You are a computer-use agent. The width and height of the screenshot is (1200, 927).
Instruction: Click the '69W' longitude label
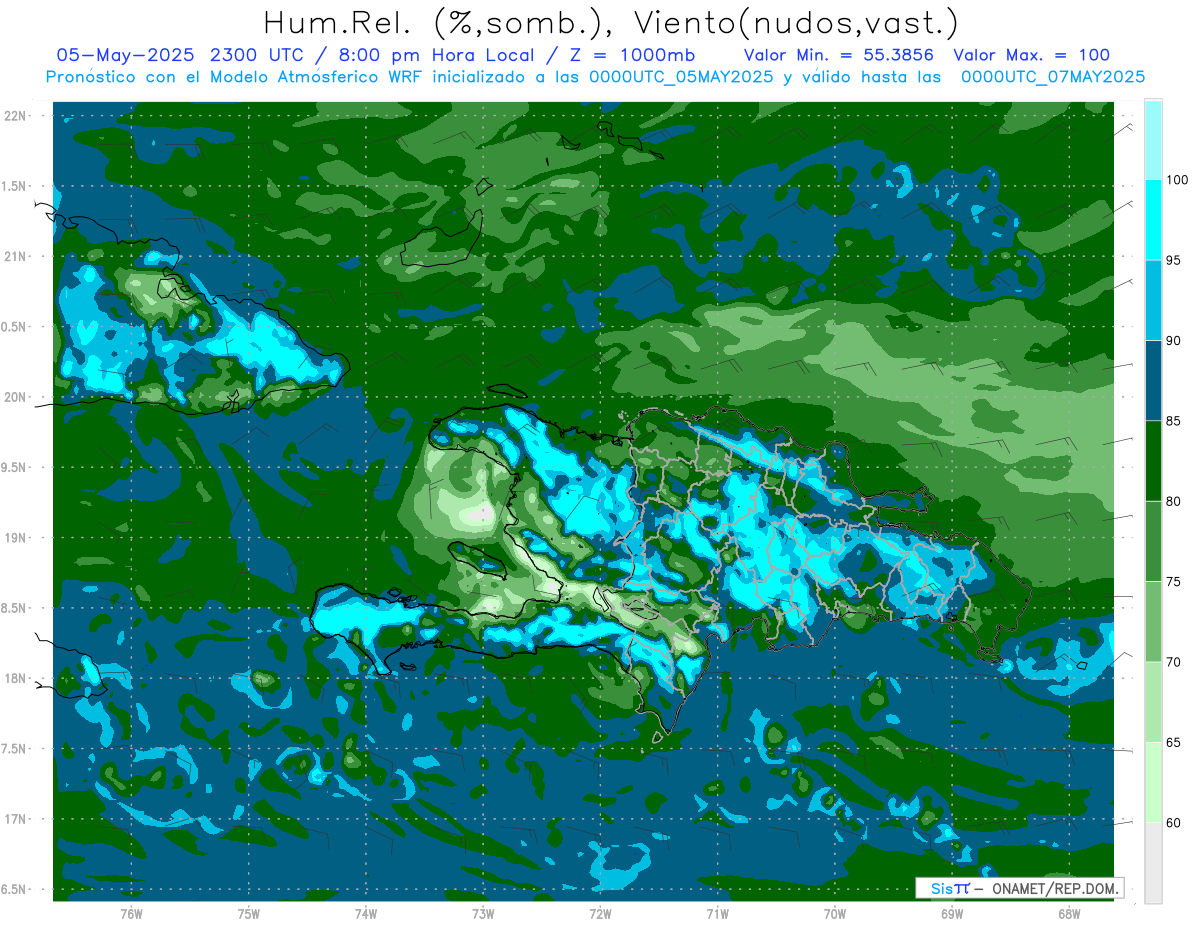coord(952,913)
